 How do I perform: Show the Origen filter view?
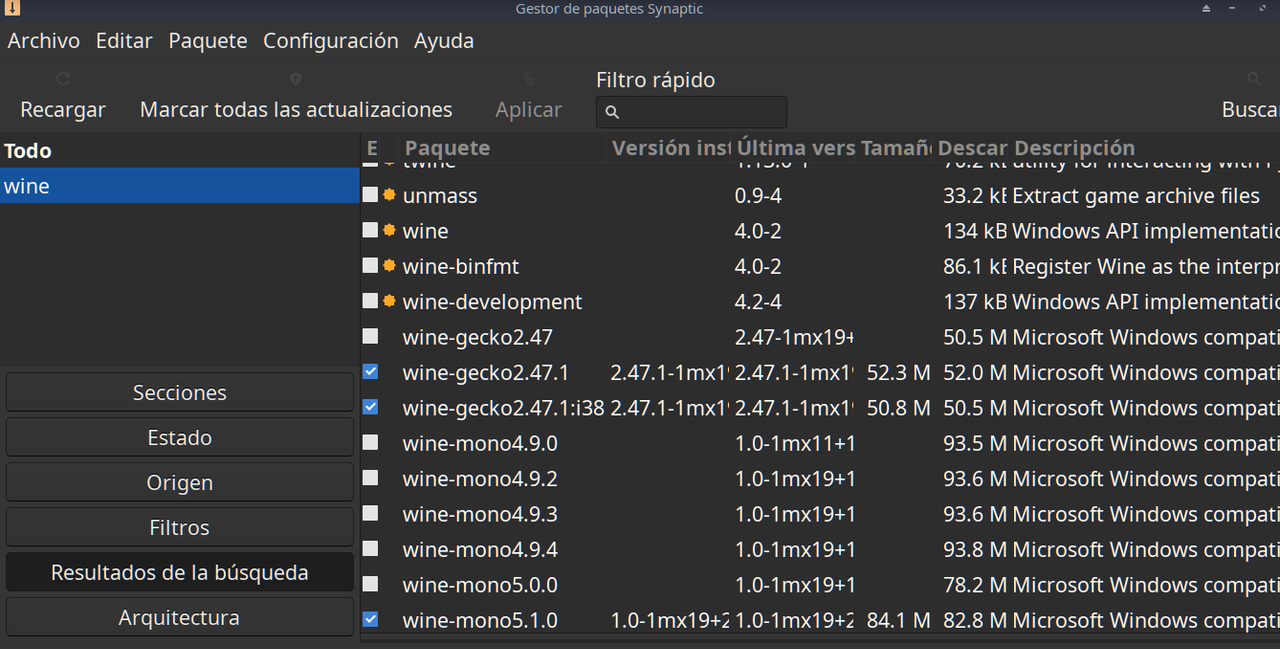(x=180, y=482)
